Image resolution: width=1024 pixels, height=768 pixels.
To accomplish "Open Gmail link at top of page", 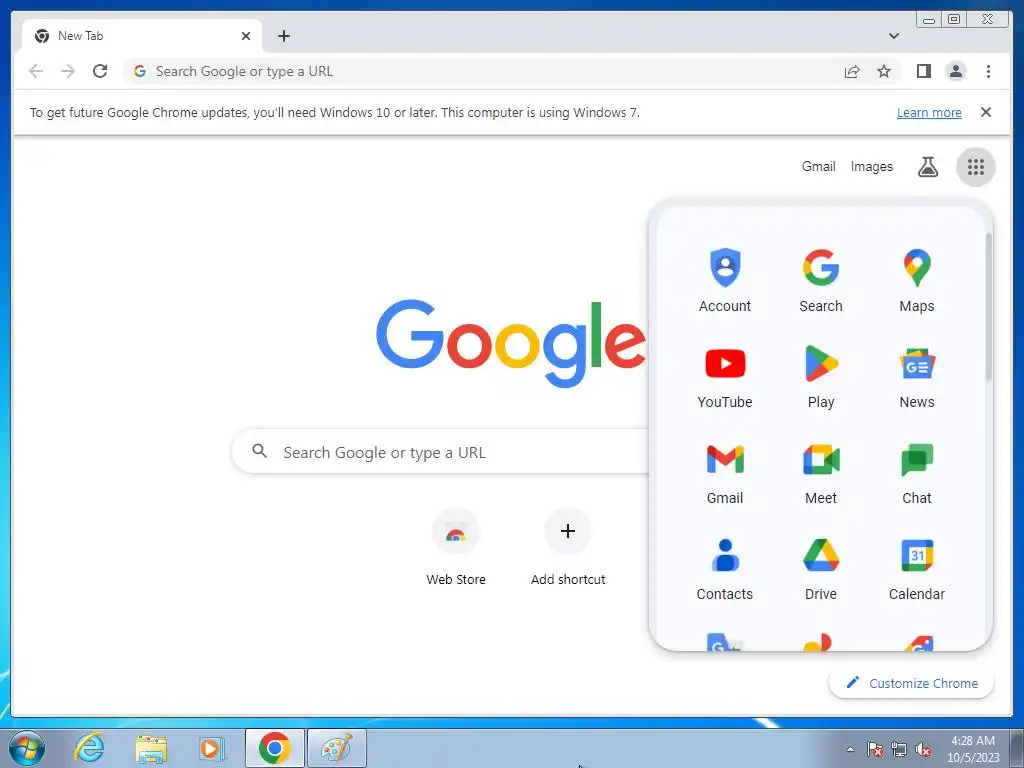I will 818,167.
